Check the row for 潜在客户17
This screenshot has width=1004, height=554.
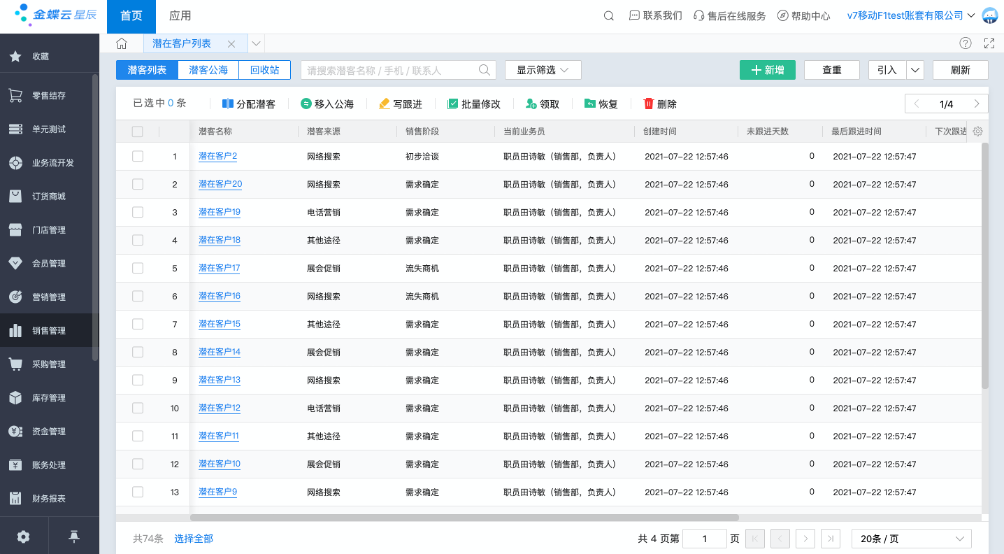point(137,268)
